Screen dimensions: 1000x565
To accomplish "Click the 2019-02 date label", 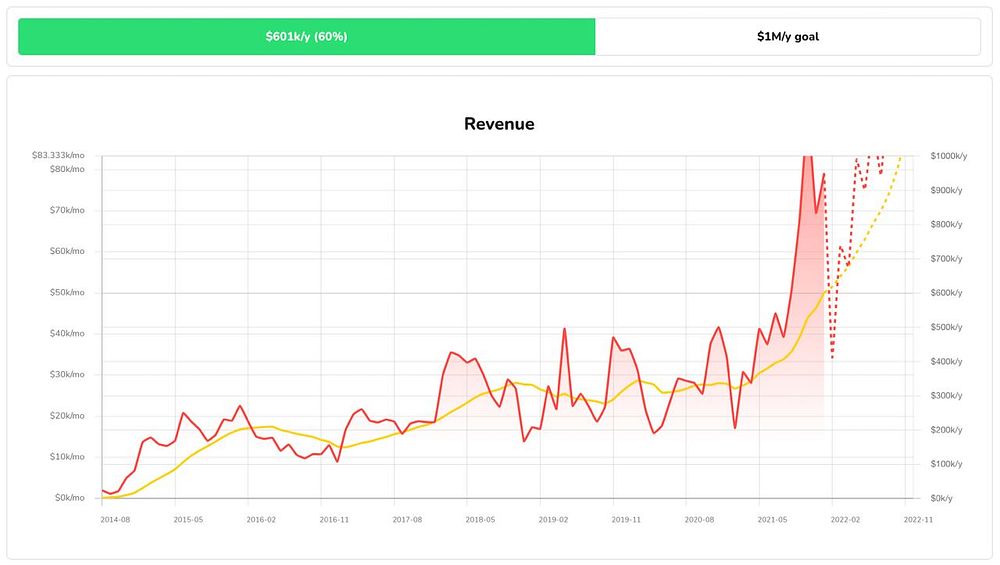I will [x=553, y=520].
